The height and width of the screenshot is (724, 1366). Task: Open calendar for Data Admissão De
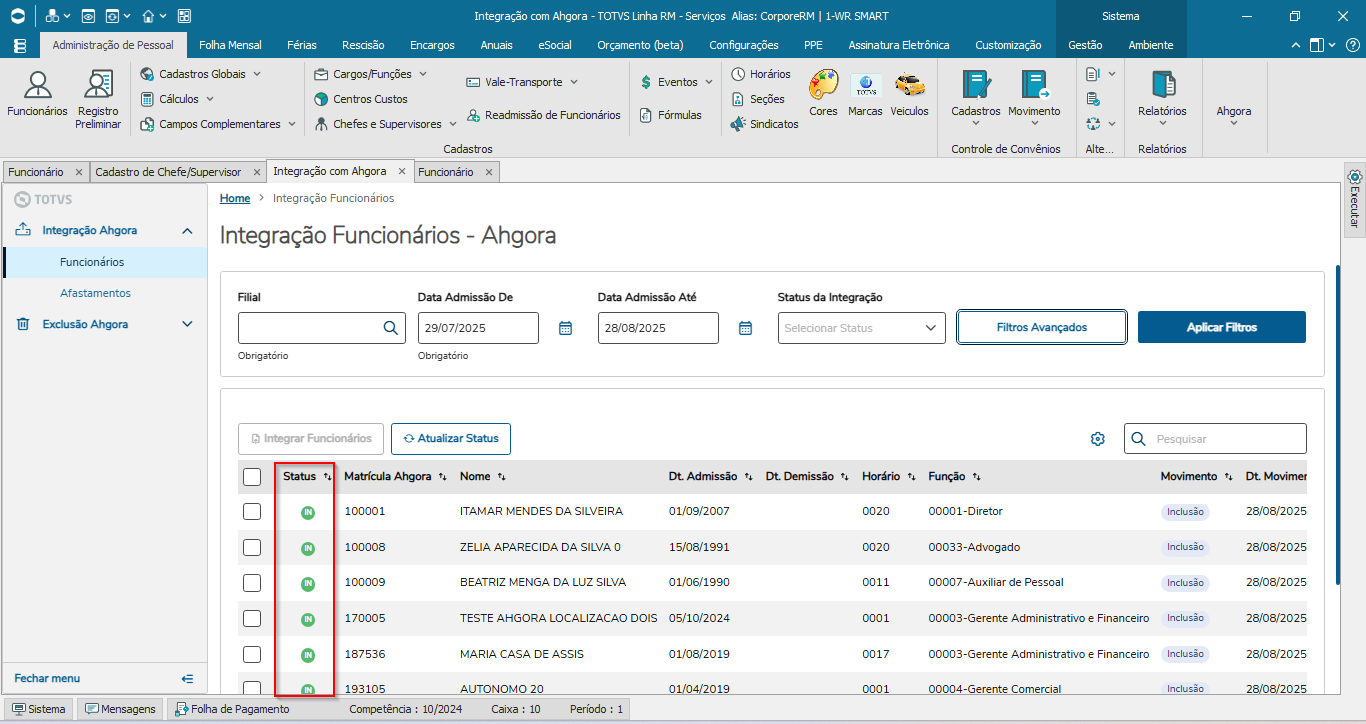click(x=565, y=328)
